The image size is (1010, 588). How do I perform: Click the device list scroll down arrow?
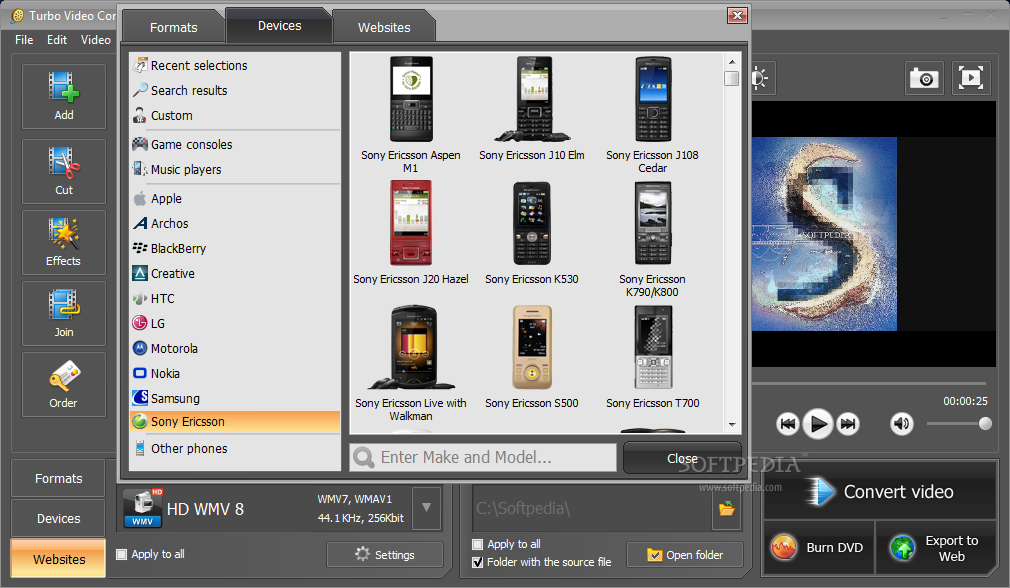(732, 425)
